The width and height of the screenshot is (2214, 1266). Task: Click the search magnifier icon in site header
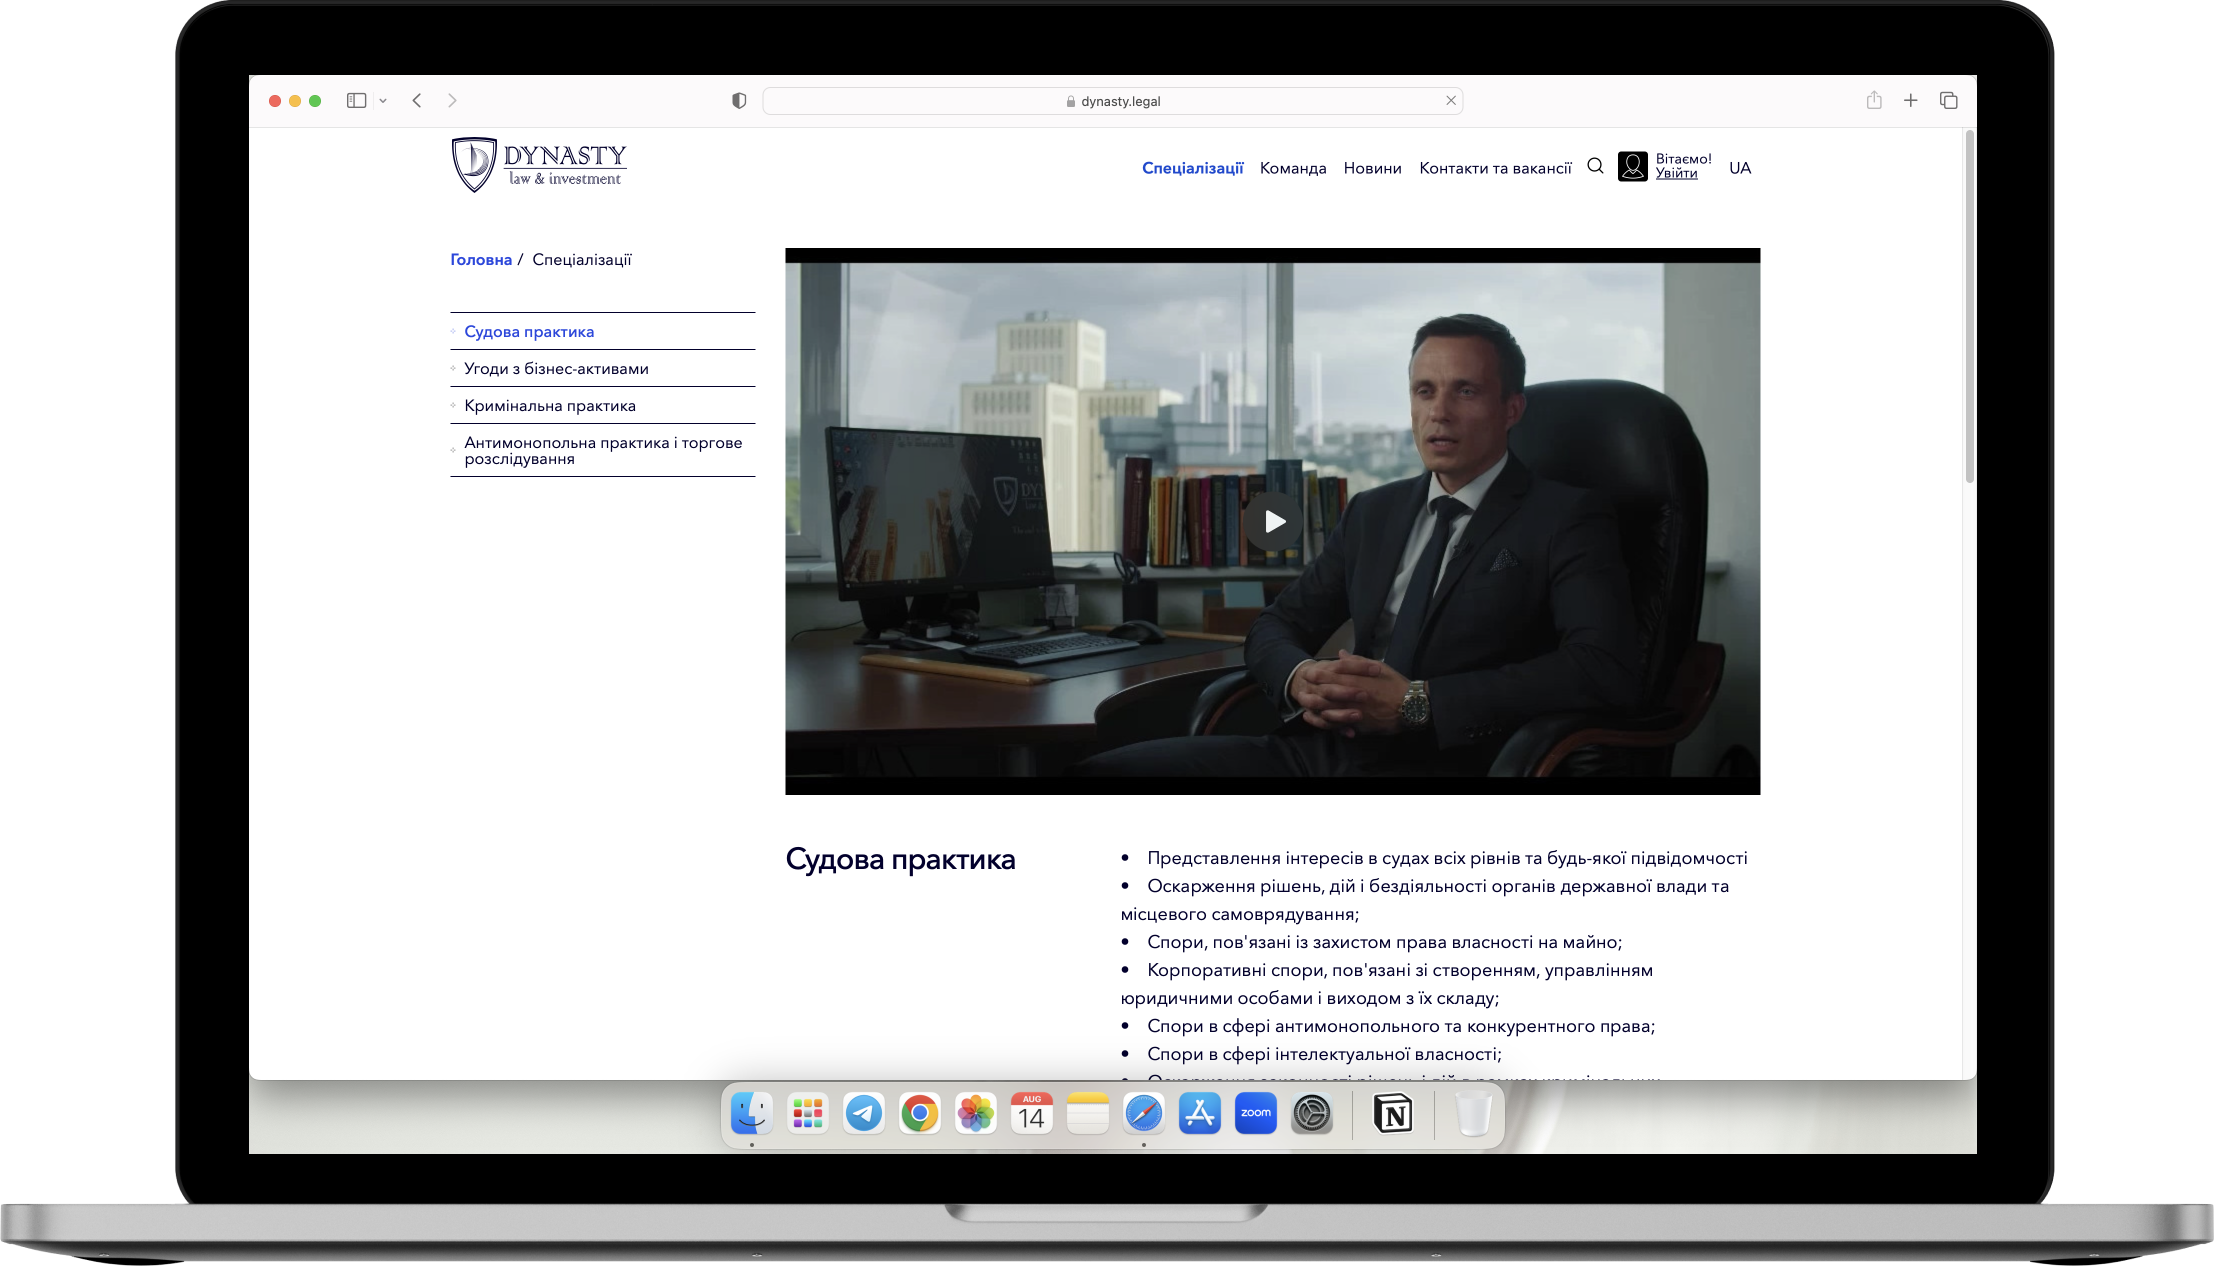pyautogui.click(x=1595, y=166)
